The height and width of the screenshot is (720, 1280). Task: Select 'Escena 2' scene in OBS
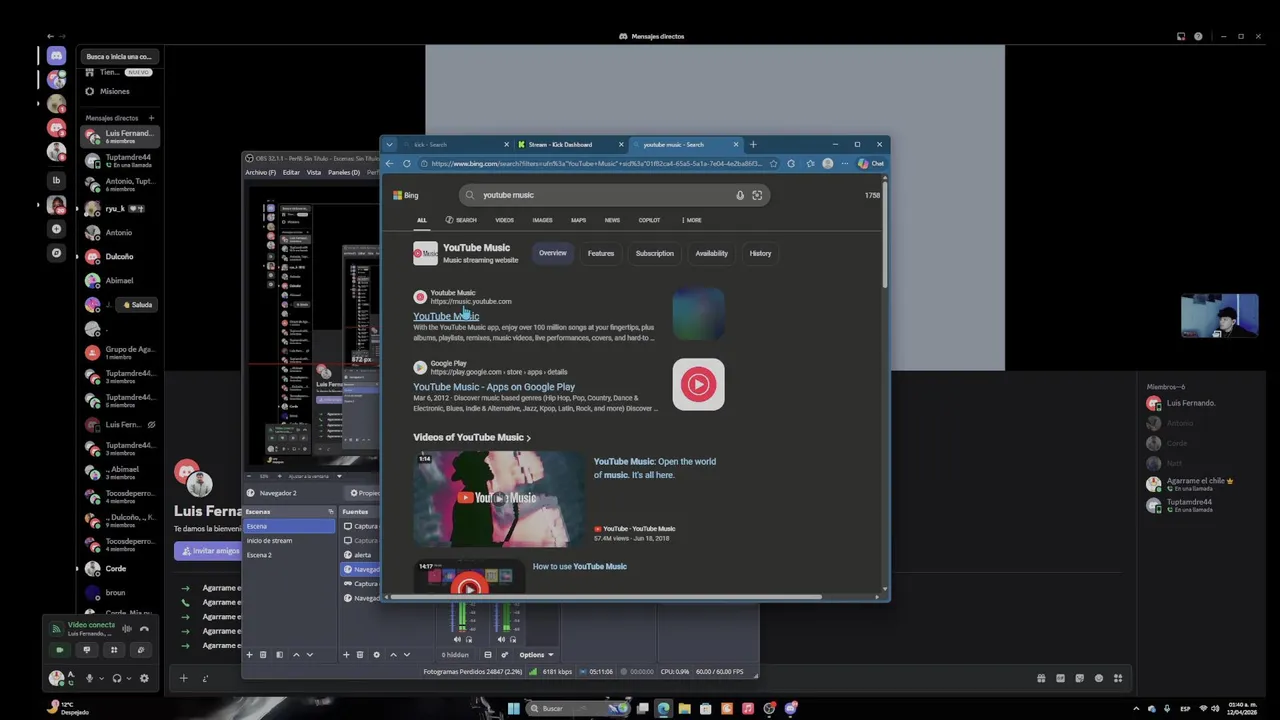(289, 554)
